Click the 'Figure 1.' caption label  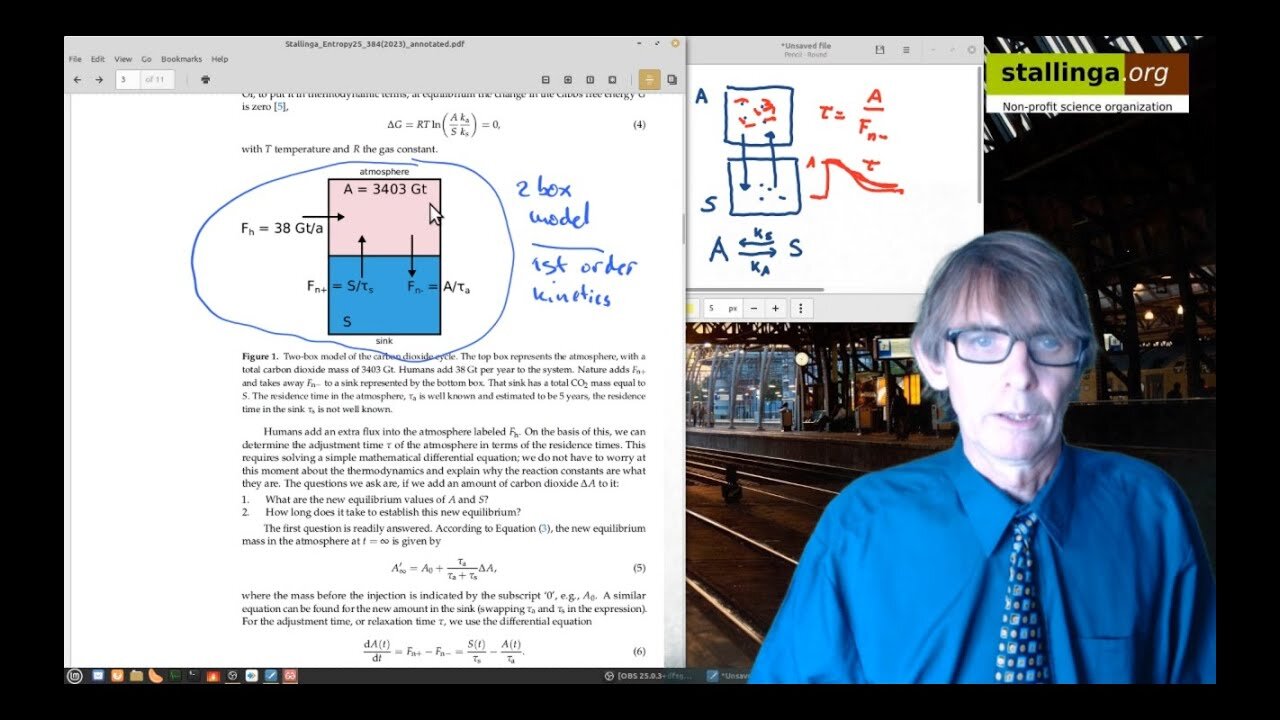[260, 357]
